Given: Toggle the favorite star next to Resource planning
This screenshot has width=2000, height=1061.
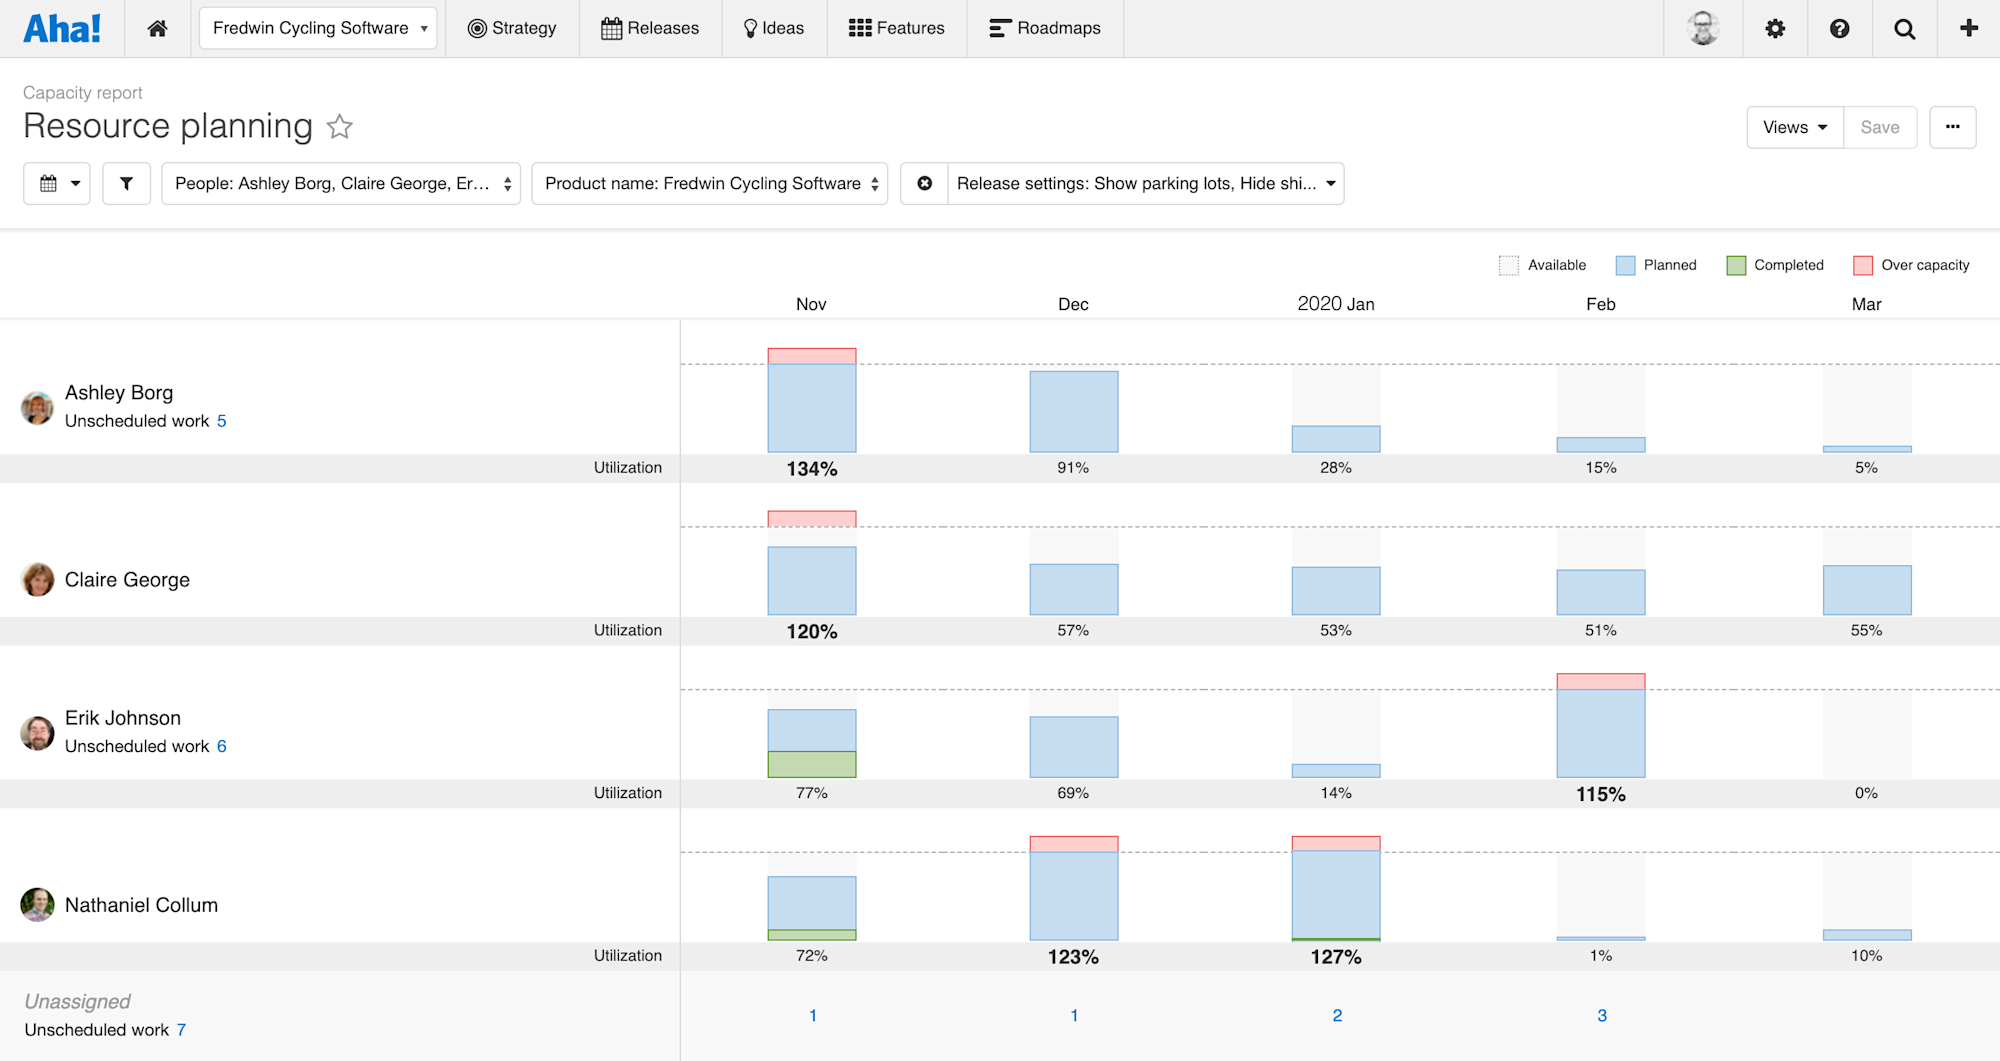Looking at the screenshot, I should (339, 127).
